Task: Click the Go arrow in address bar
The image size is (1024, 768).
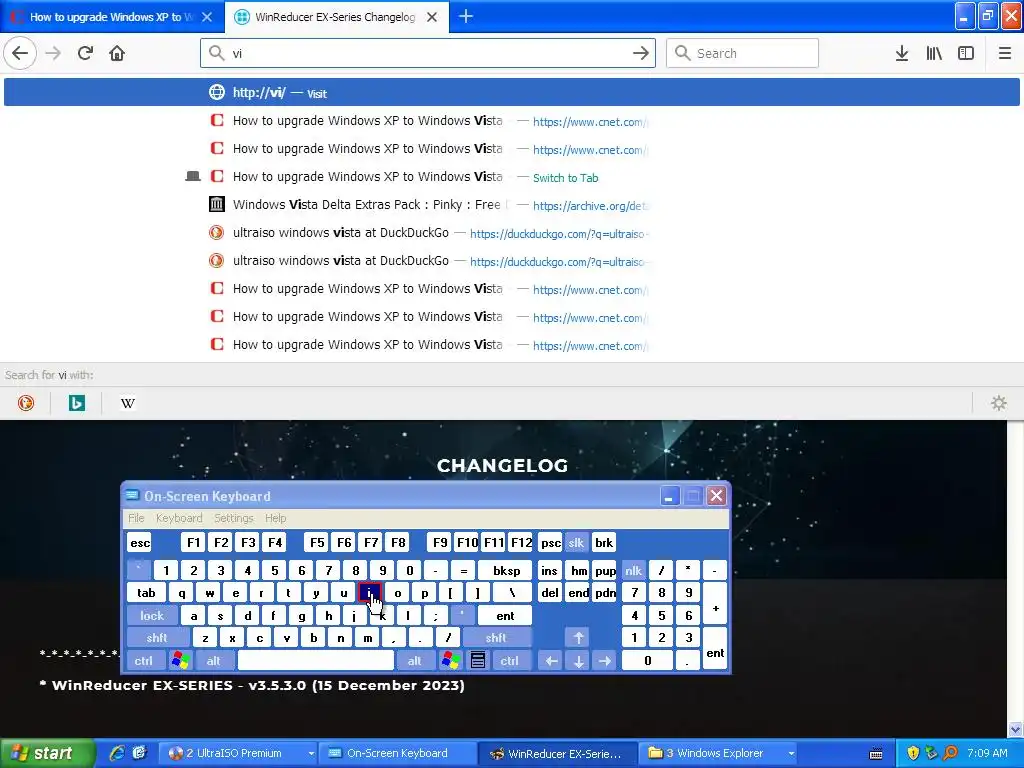Action: coord(641,53)
